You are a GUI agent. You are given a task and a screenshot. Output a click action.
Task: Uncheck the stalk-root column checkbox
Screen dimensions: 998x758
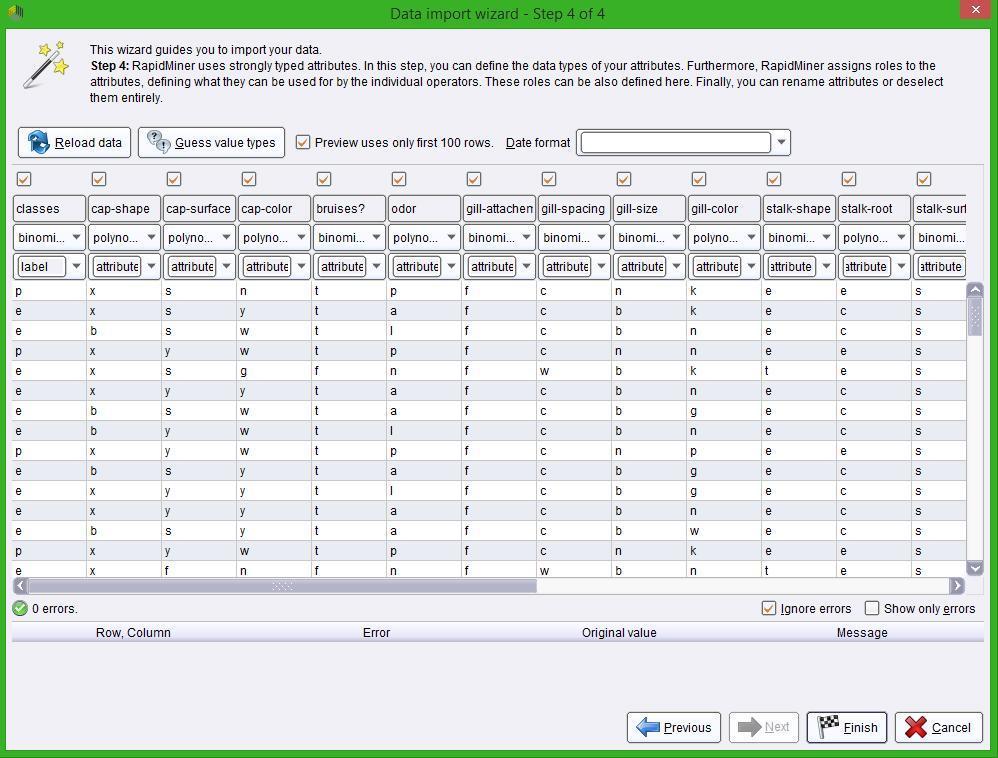[x=849, y=179]
